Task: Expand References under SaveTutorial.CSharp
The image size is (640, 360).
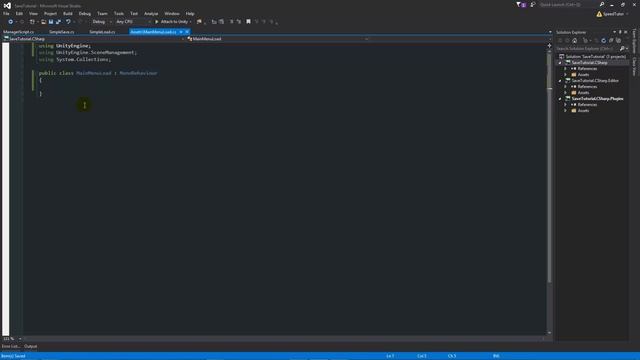Action: [566, 69]
